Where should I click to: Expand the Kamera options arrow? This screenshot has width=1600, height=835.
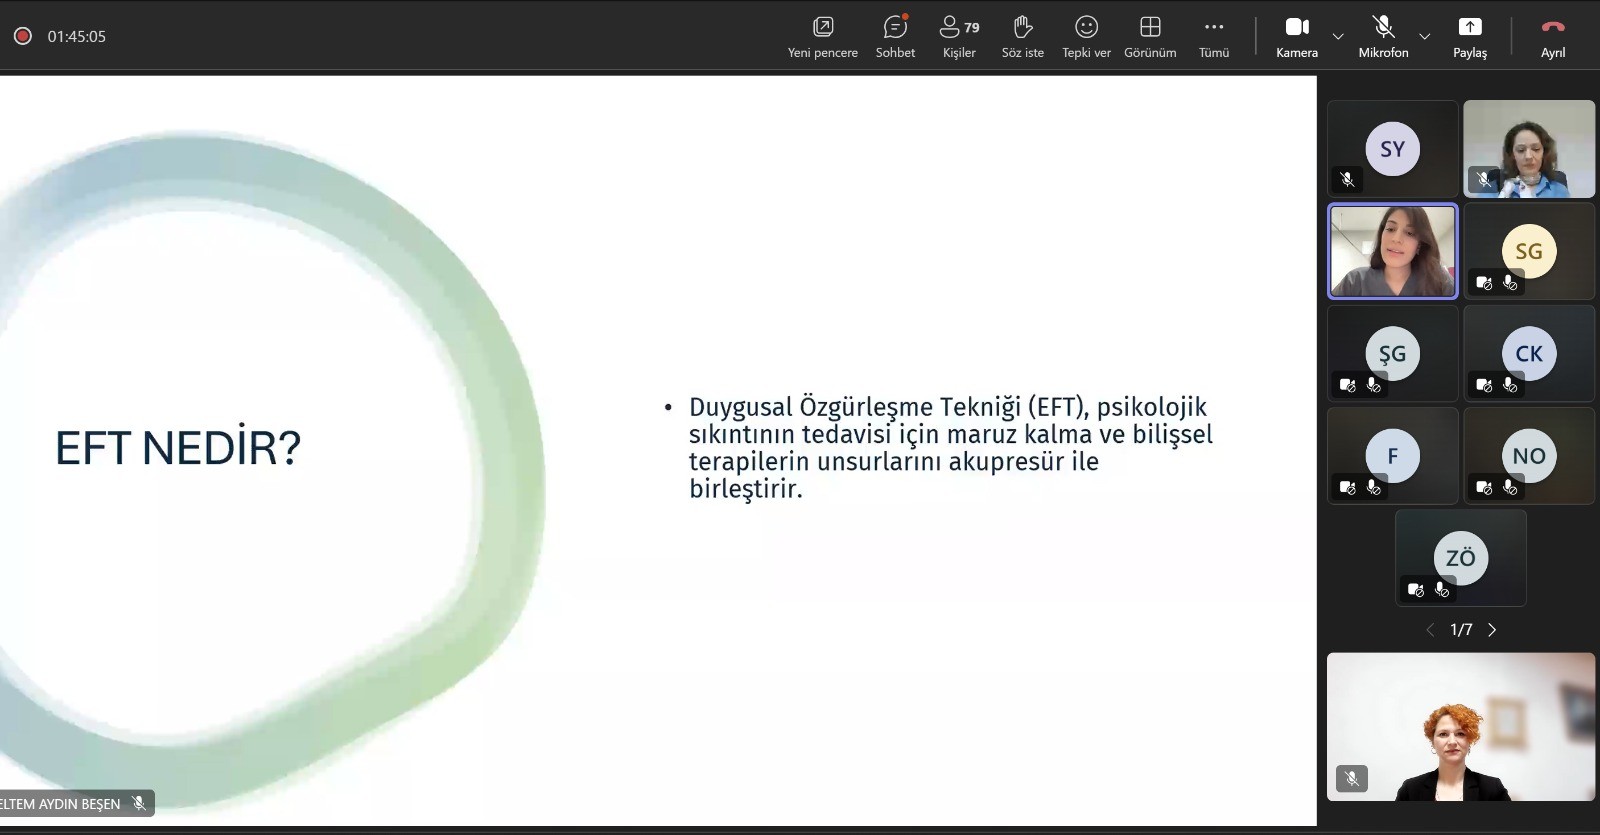pyautogui.click(x=1338, y=37)
